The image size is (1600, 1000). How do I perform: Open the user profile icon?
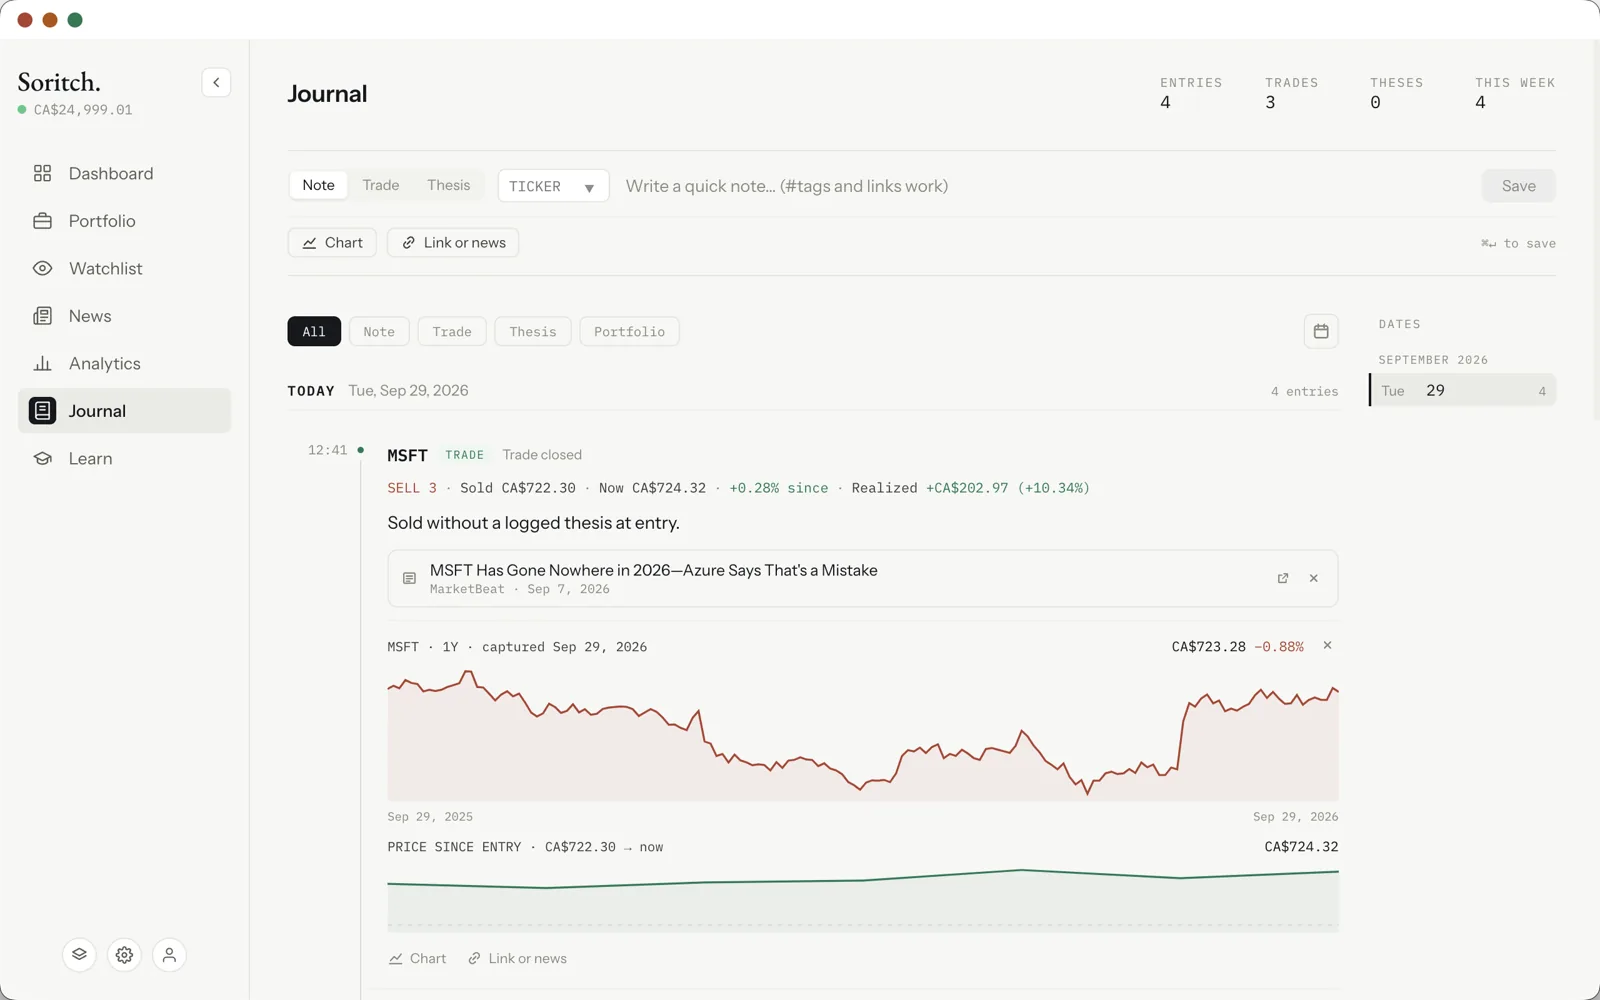click(x=169, y=955)
